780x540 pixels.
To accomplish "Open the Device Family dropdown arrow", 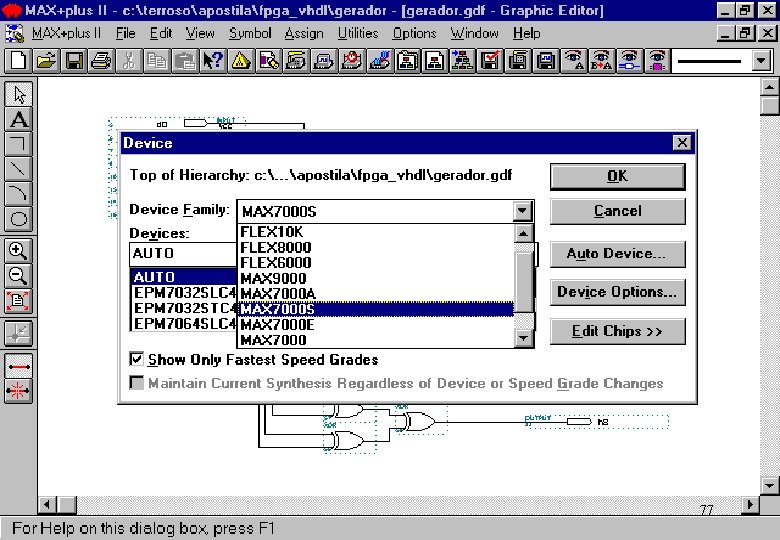I will coord(522,211).
